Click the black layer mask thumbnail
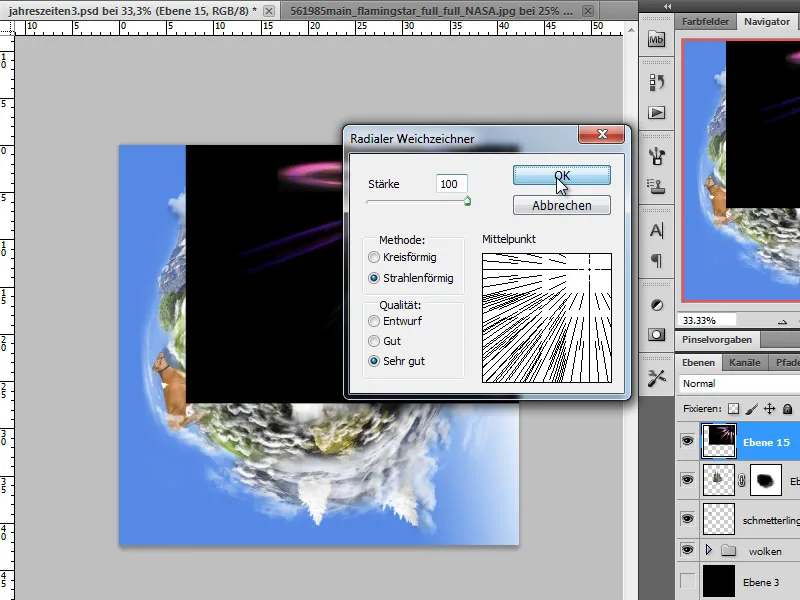Image resolution: width=800 pixels, height=600 pixels. click(x=766, y=480)
